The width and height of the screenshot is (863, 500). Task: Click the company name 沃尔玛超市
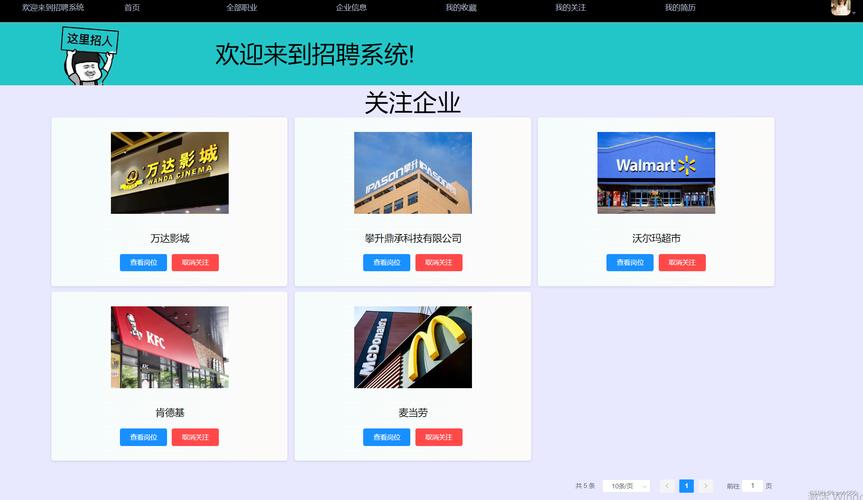pos(656,238)
